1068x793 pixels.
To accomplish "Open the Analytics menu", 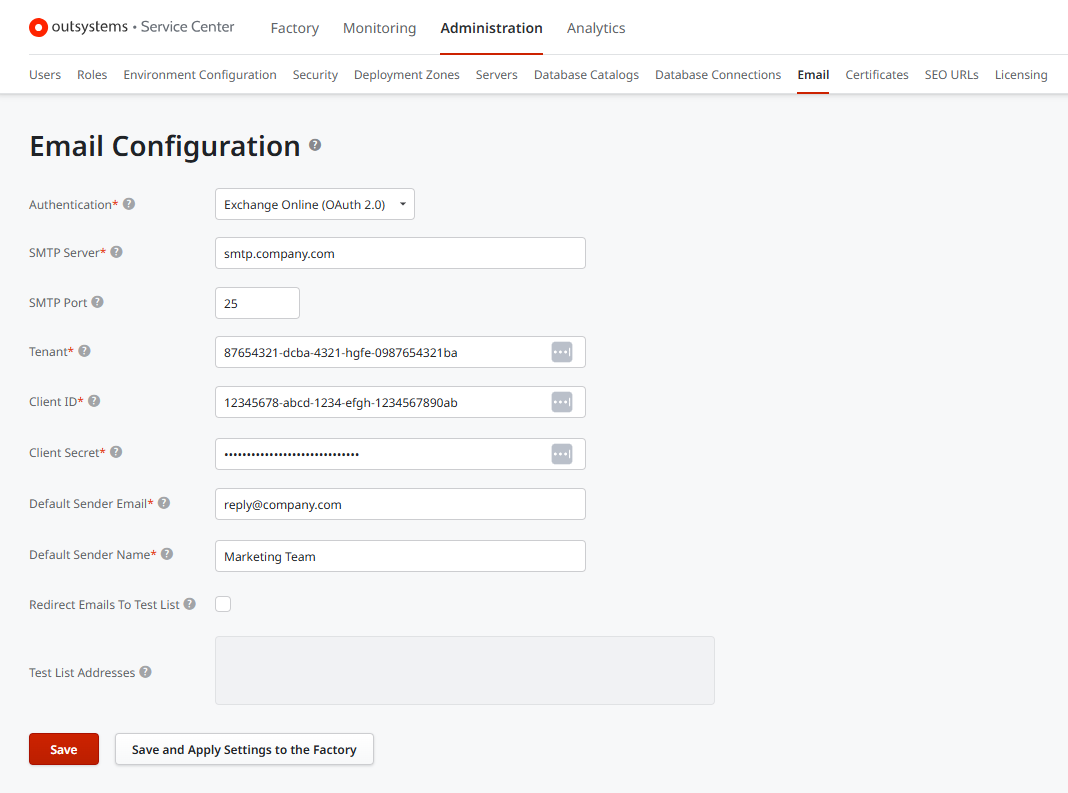I will pos(596,28).
